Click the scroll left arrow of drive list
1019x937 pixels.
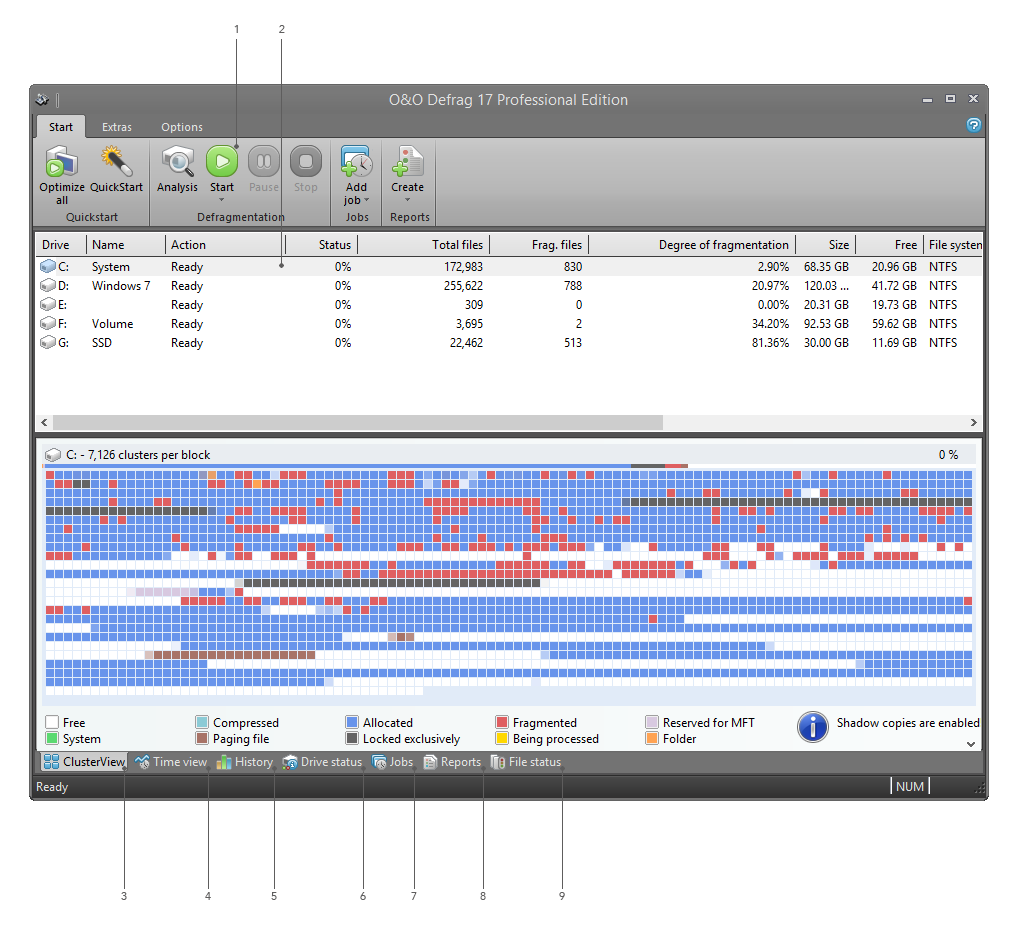44,422
